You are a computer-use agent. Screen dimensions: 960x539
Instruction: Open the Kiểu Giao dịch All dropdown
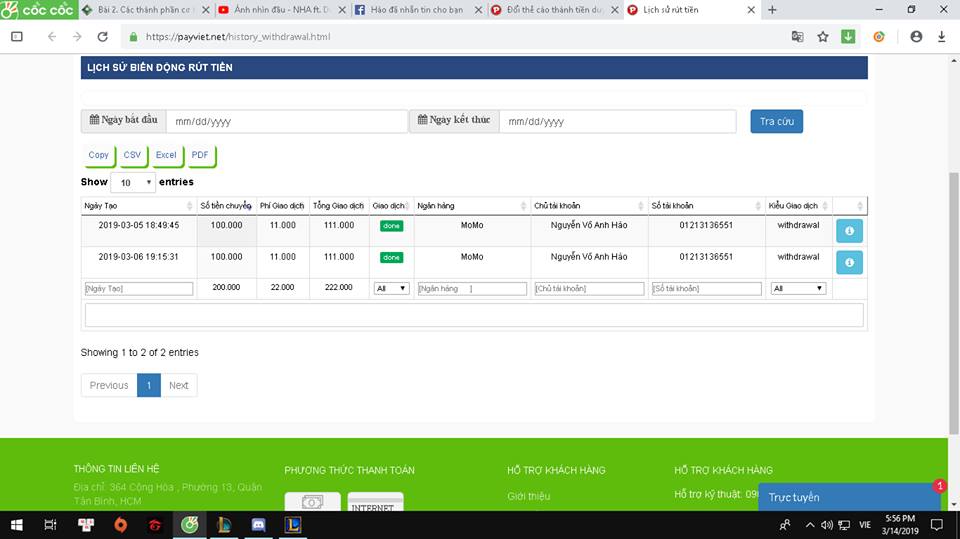(798, 288)
